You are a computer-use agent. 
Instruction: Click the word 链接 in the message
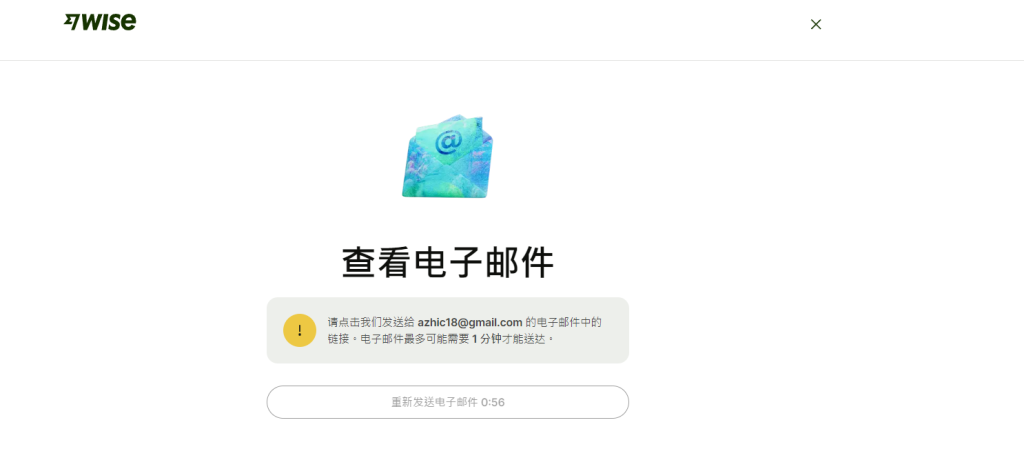[338, 339]
